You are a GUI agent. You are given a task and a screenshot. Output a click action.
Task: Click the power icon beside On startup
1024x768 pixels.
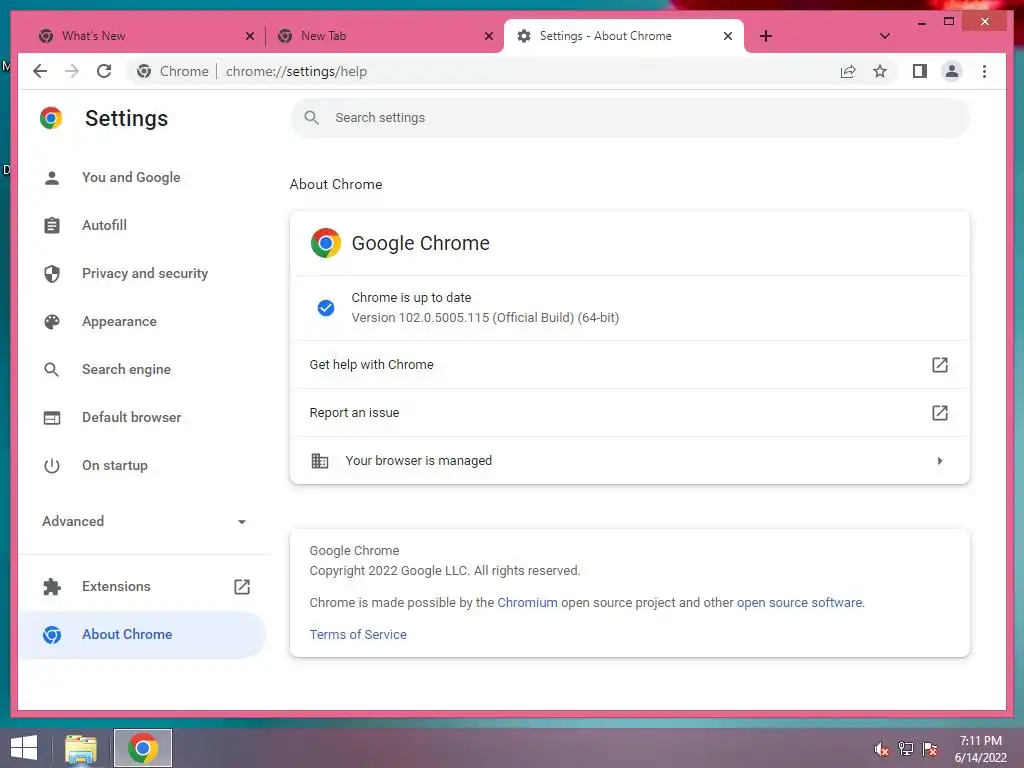click(52, 466)
